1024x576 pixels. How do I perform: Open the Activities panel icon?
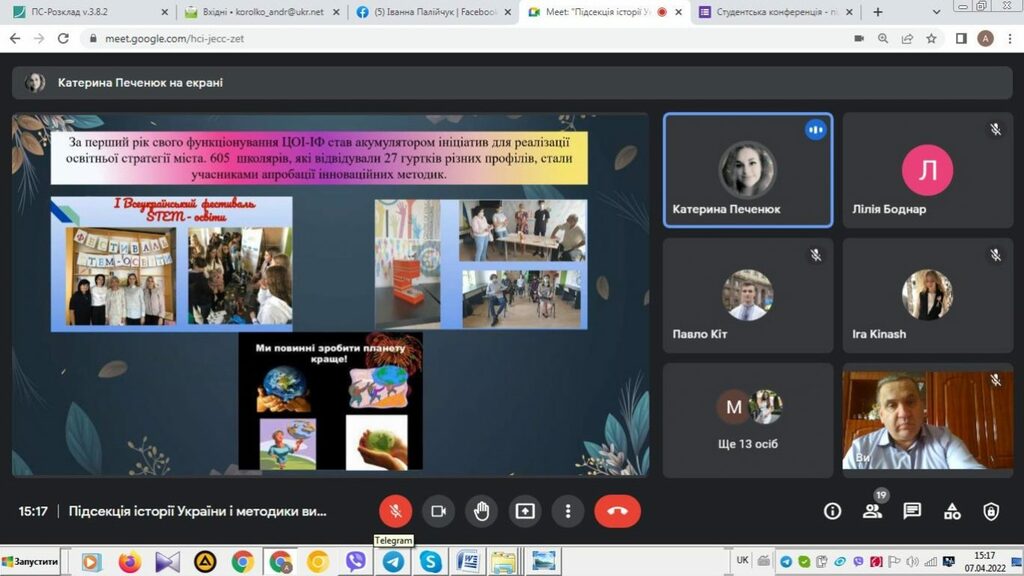(952, 511)
